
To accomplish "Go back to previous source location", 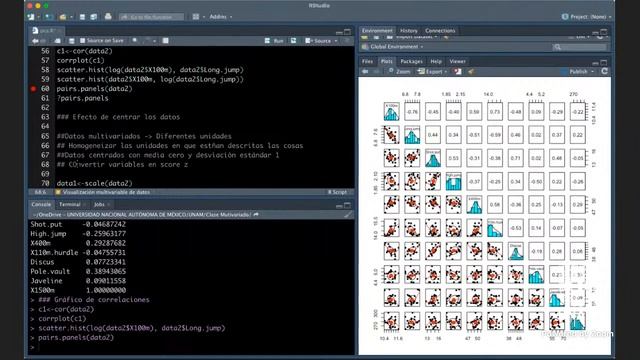I will 35,41.
